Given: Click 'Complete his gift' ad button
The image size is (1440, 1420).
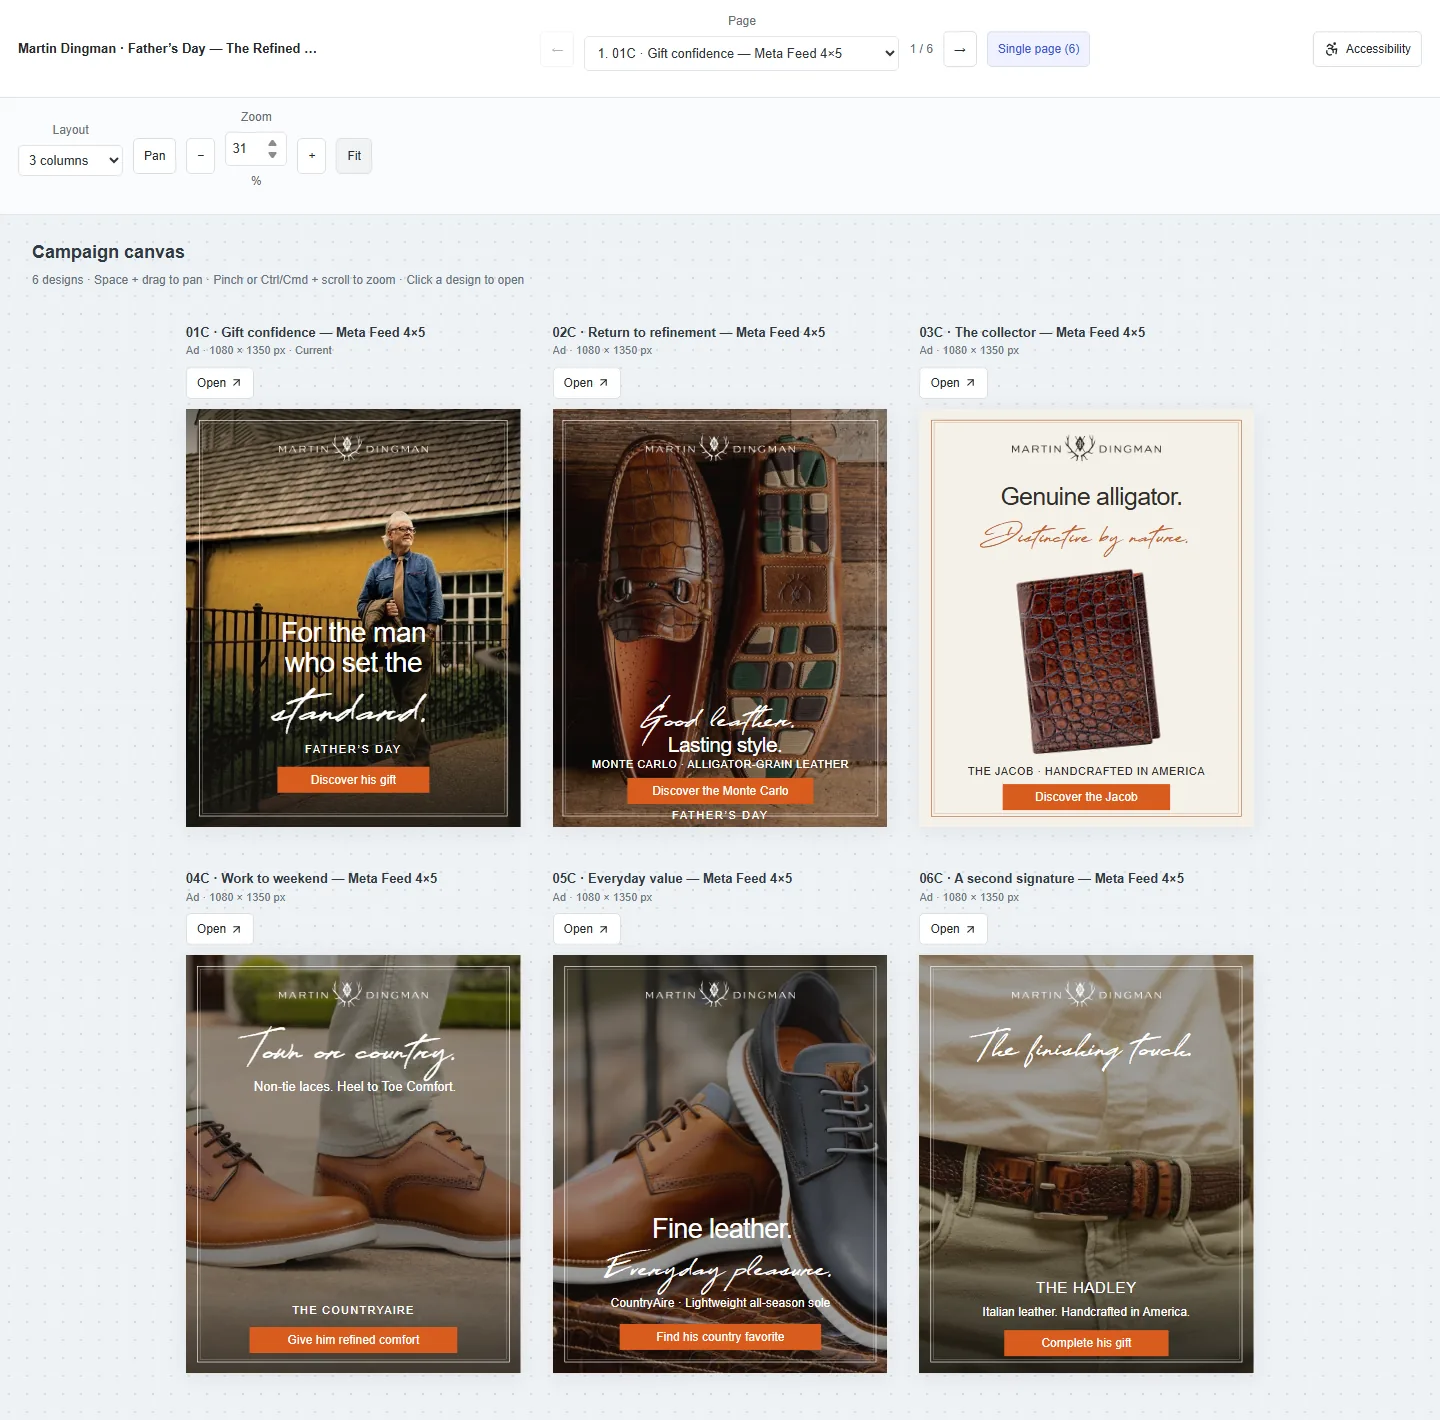Looking at the screenshot, I should (1086, 1343).
